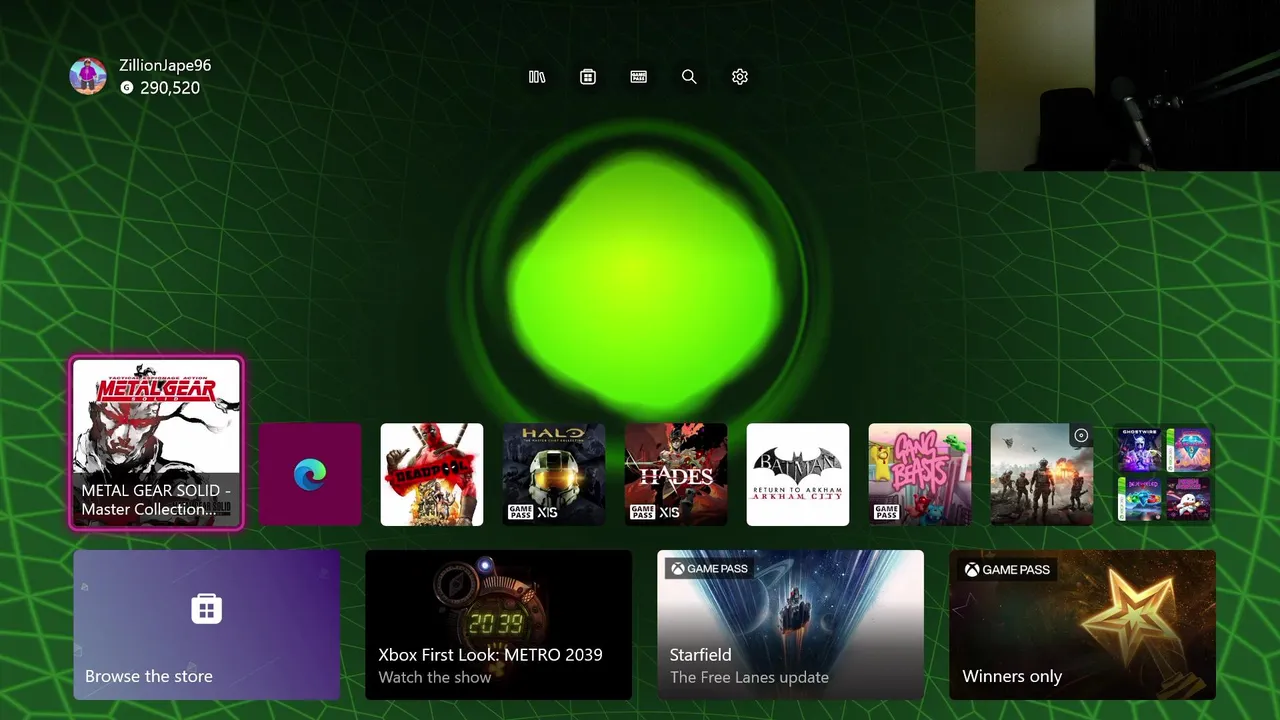Open the Microsoft Store icon in top bar
This screenshot has width=1280, height=720.
click(588, 77)
